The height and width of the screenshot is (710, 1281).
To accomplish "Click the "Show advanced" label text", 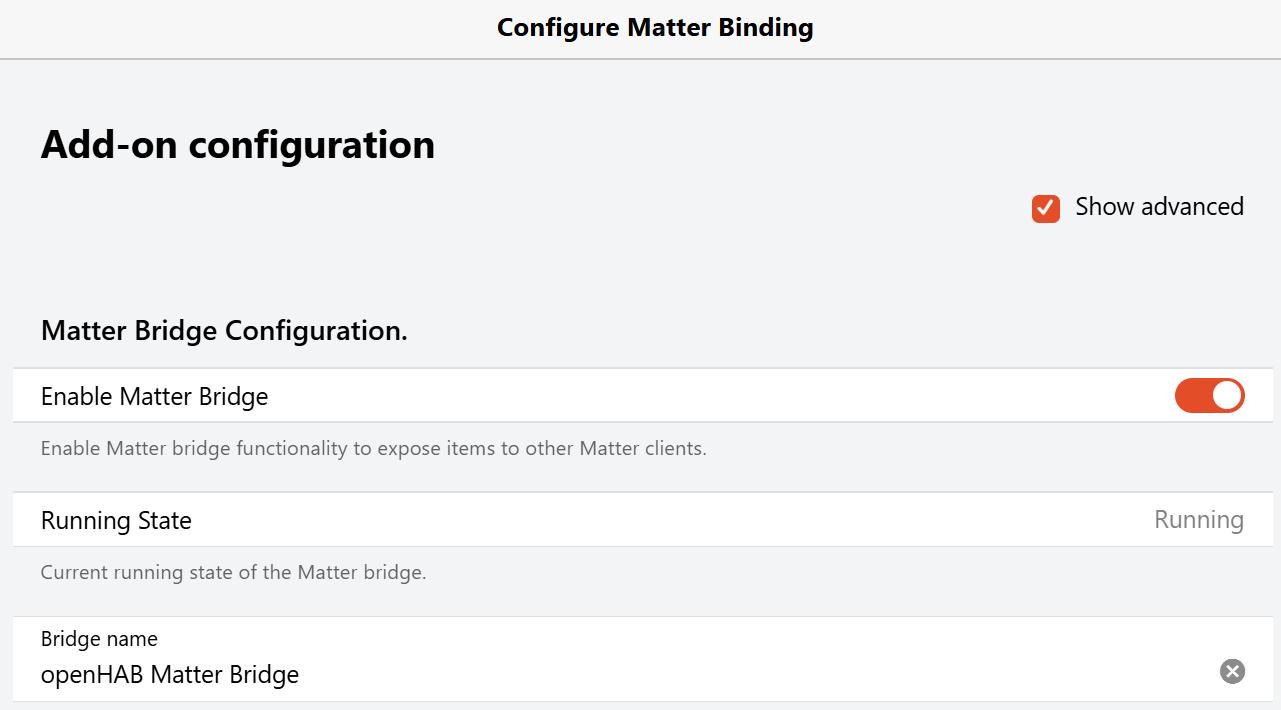I will tap(1159, 207).
